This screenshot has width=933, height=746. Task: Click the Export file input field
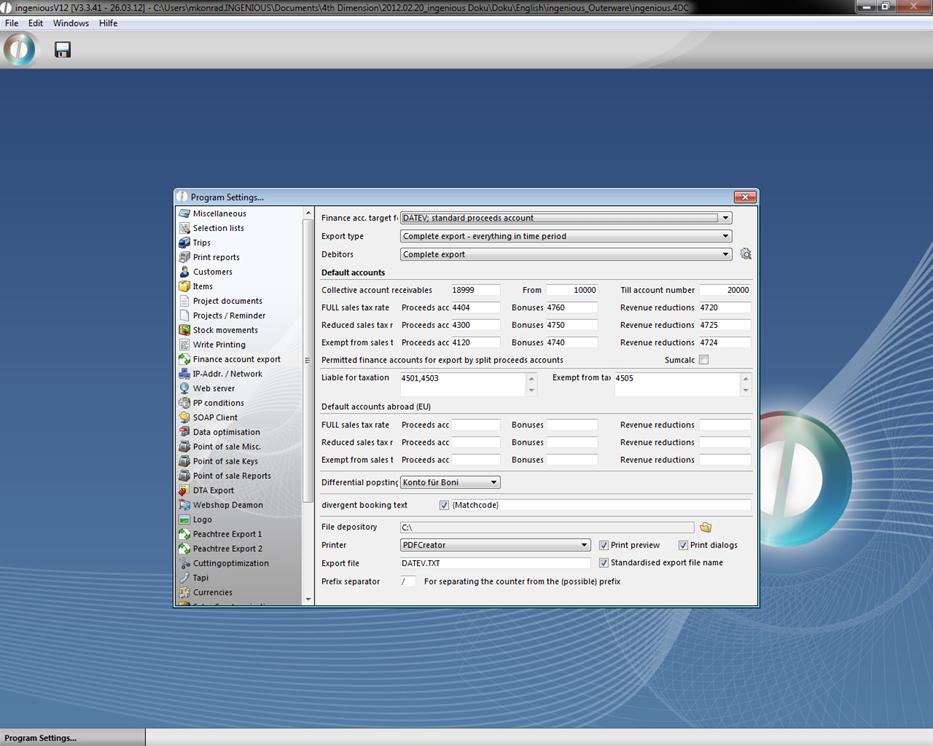click(x=496, y=563)
